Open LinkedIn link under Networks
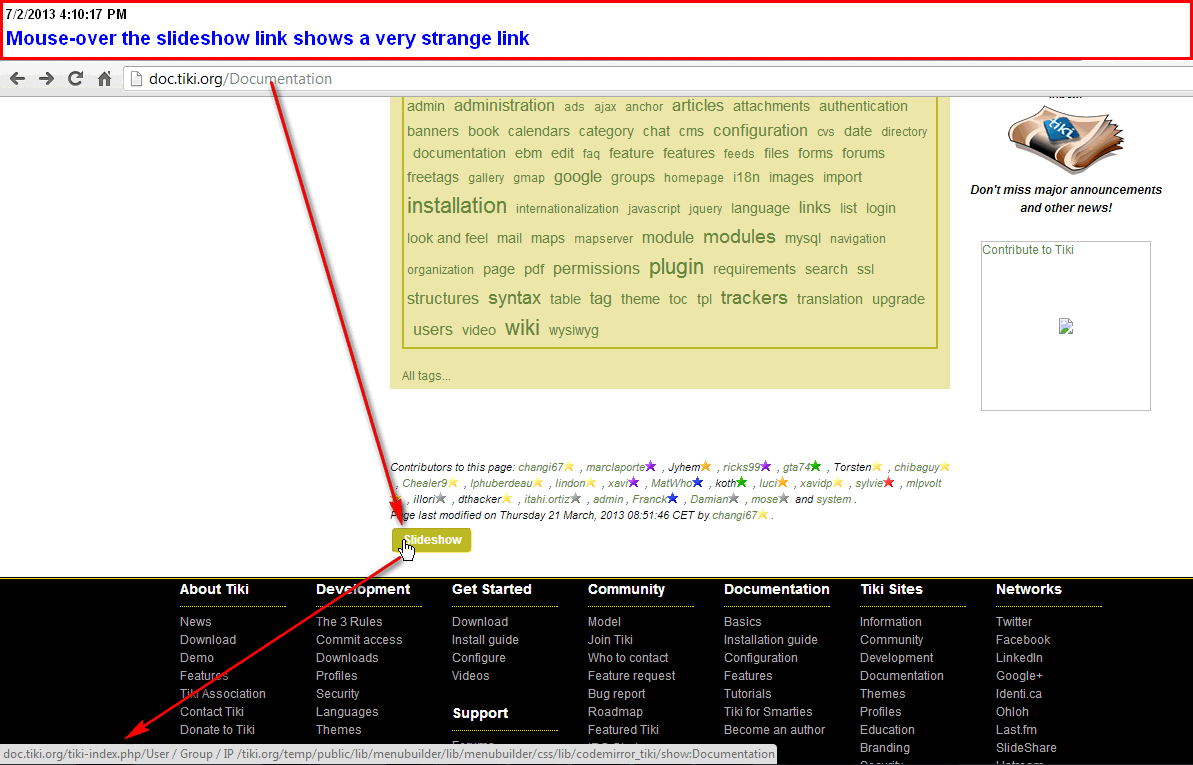1193x765 pixels. pyautogui.click(x=1020, y=658)
